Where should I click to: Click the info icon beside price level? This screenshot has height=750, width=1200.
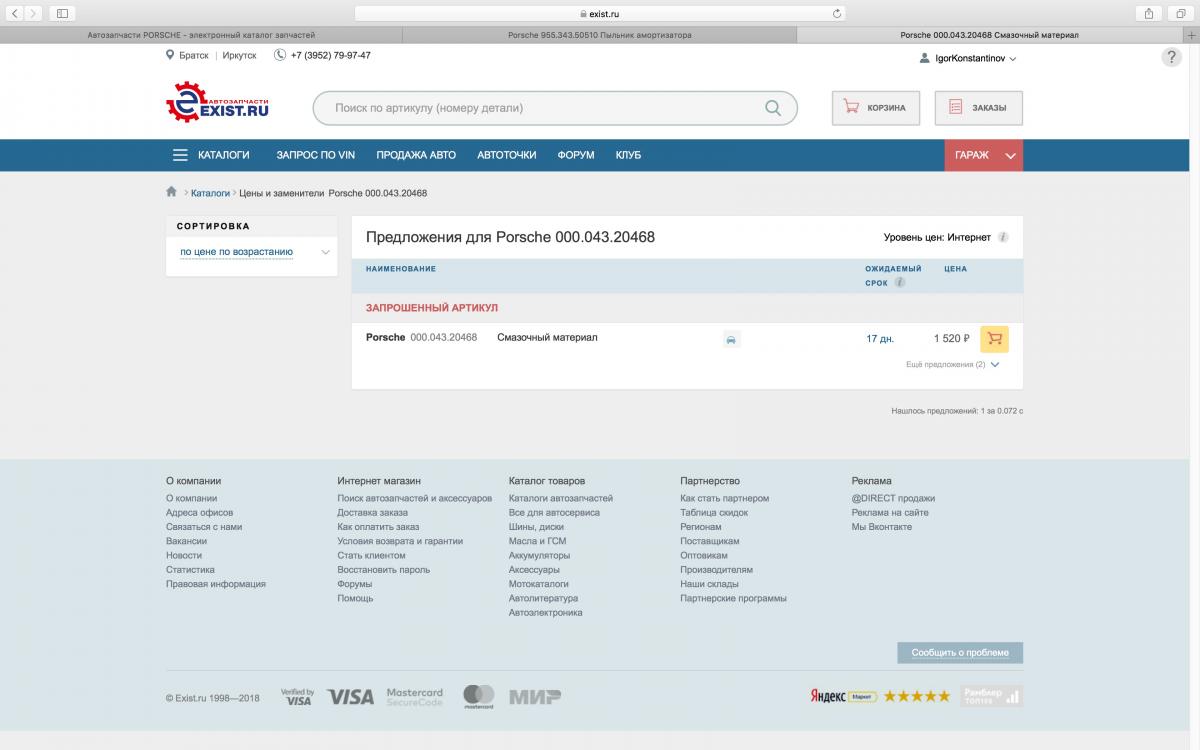pos(1003,238)
